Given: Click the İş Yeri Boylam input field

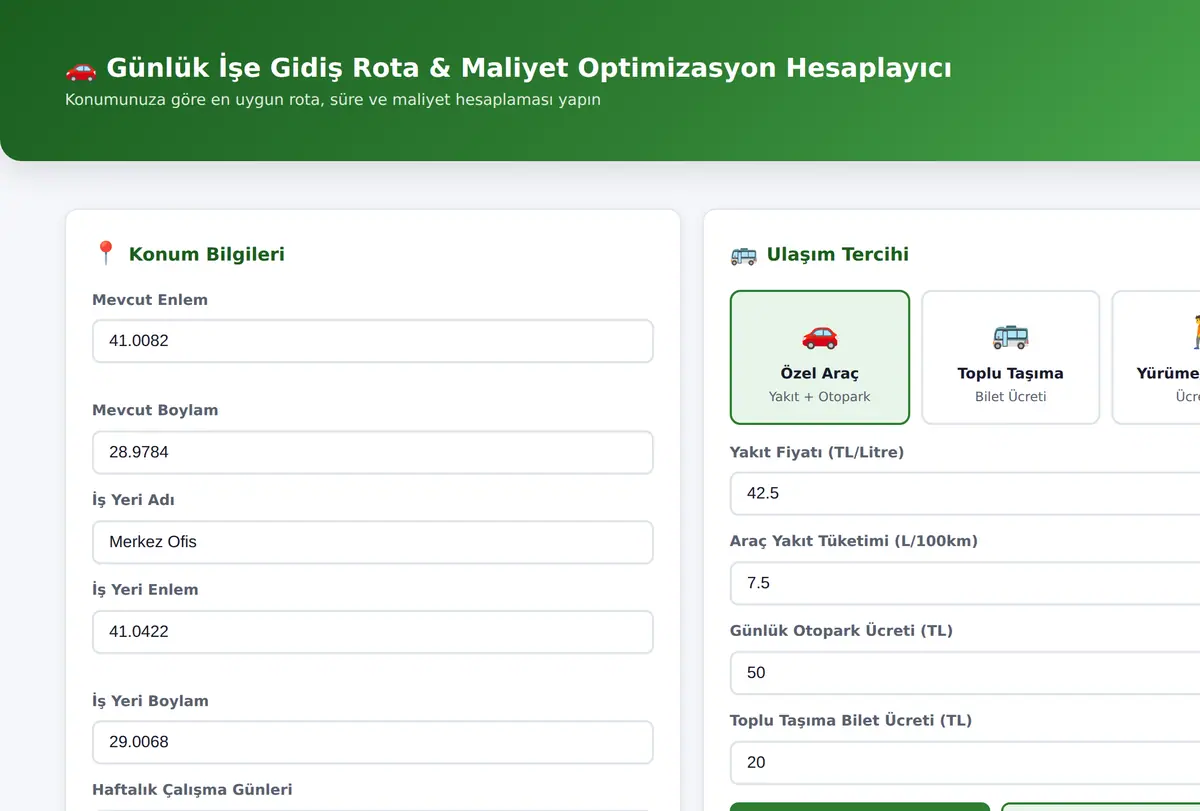Looking at the screenshot, I should [373, 742].
